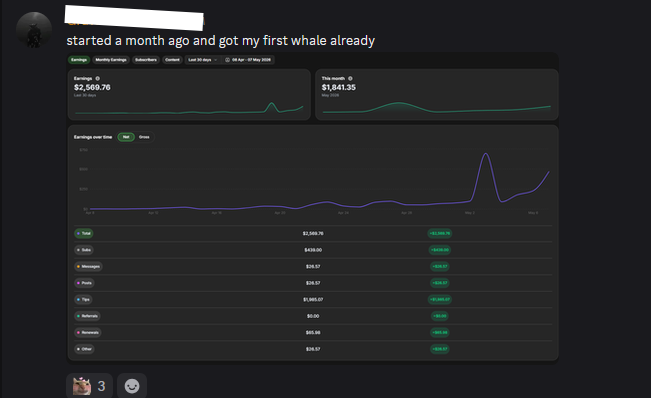651x398 pixels.
Task: Click the $0.00 Referrals amount
Action: click(313, 316)
